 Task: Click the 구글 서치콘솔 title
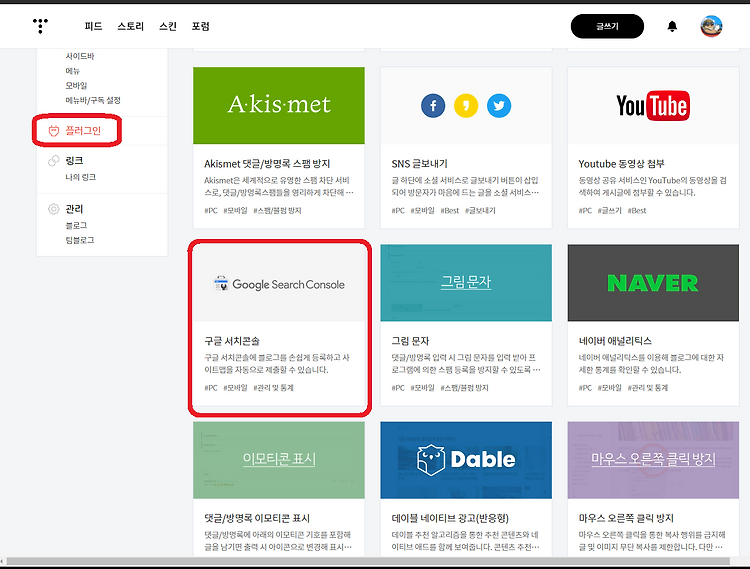click(232, 341)
